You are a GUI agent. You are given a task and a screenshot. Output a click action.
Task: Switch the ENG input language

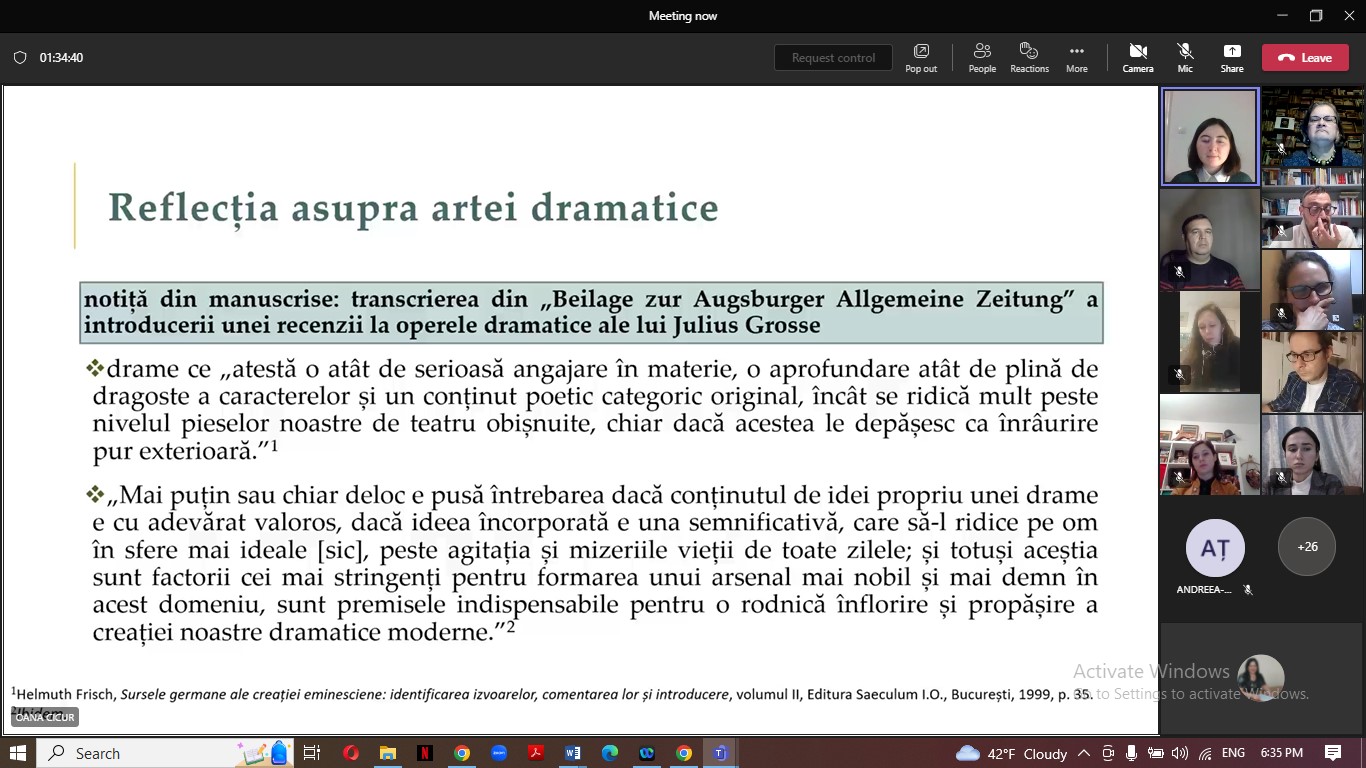[1233, 754]
